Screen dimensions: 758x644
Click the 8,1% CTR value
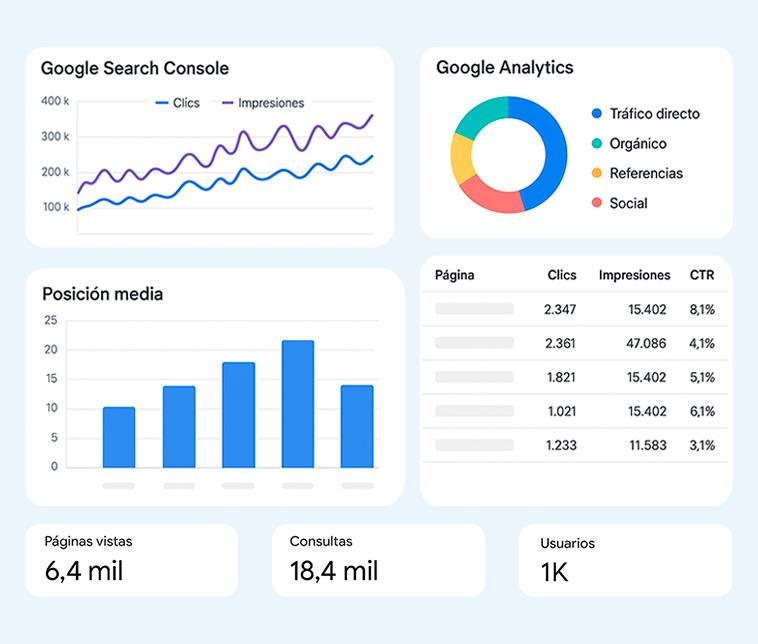[702, 309]
